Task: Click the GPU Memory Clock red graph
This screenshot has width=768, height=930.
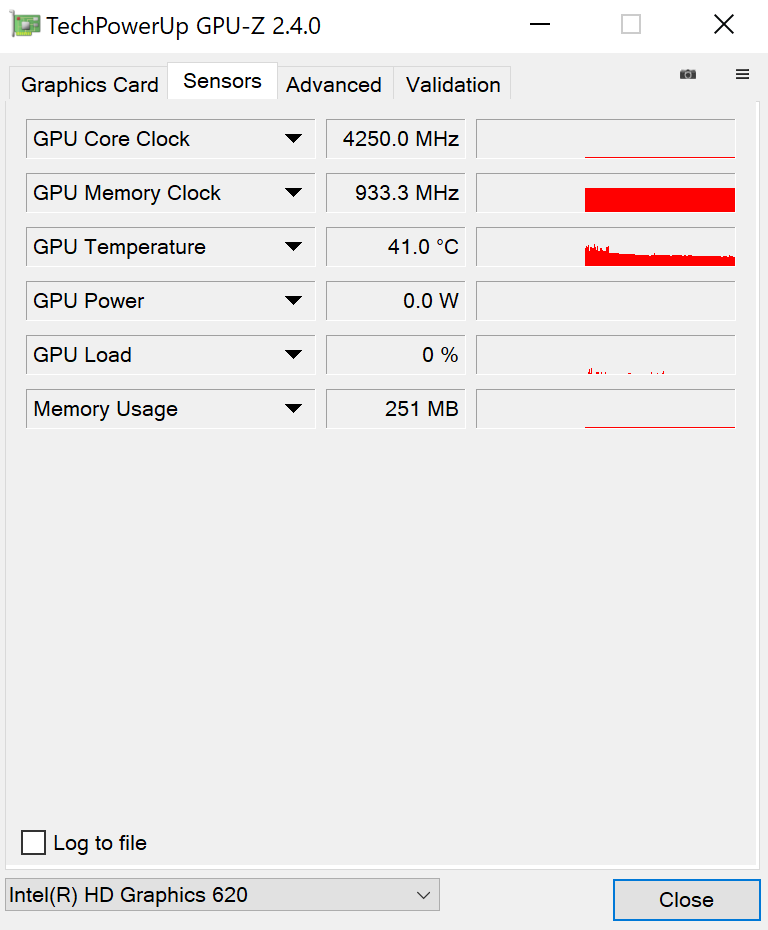Action: click(660, 199)
